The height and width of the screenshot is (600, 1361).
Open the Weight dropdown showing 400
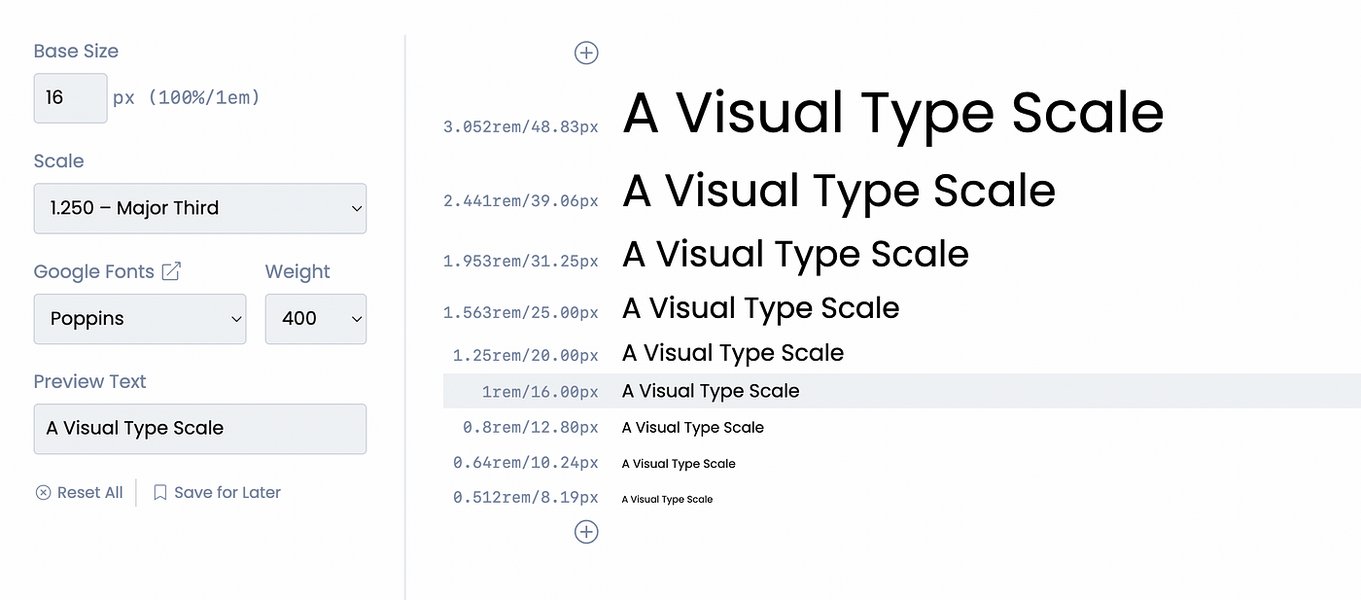[x=315, y=319]
